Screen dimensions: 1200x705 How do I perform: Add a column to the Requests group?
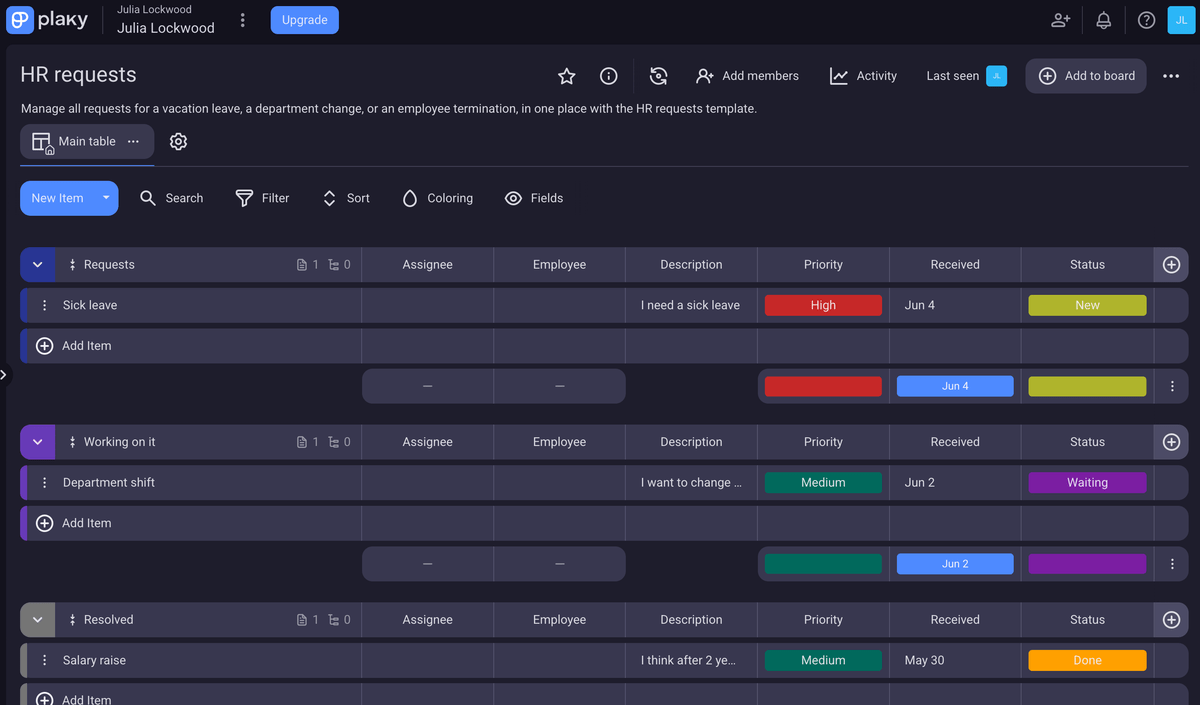(1171, 265)
